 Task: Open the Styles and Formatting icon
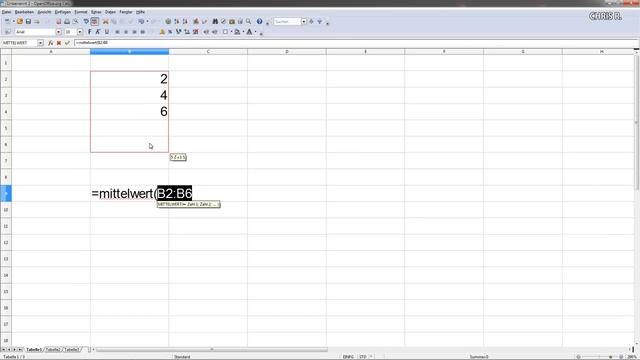[7, 32]
